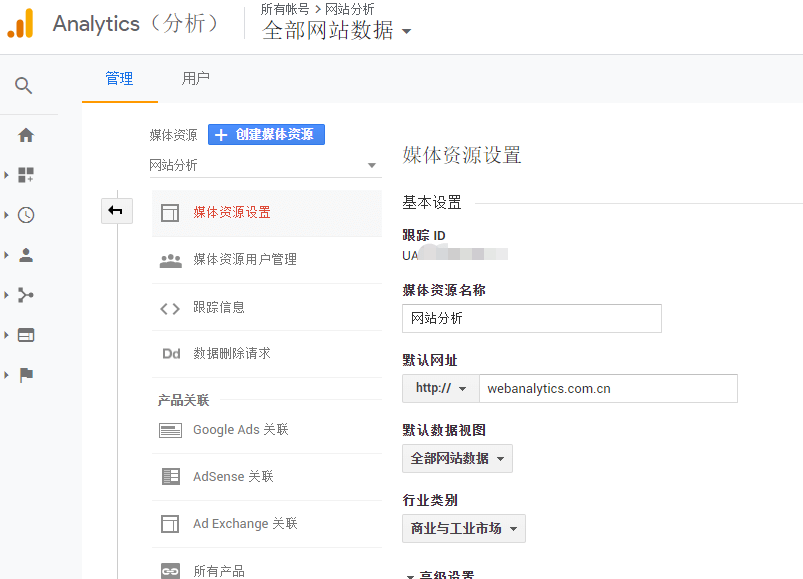The width and height of the screenshot is (803, 579).
Task: Expand the Conversions sidebar section arrow
Action: [6, 375]
